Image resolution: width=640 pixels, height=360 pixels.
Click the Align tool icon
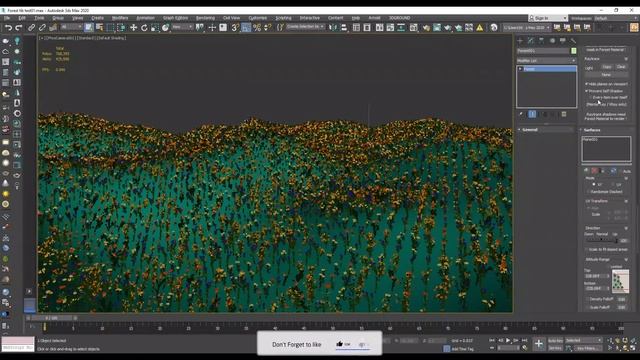click(344, 28)
